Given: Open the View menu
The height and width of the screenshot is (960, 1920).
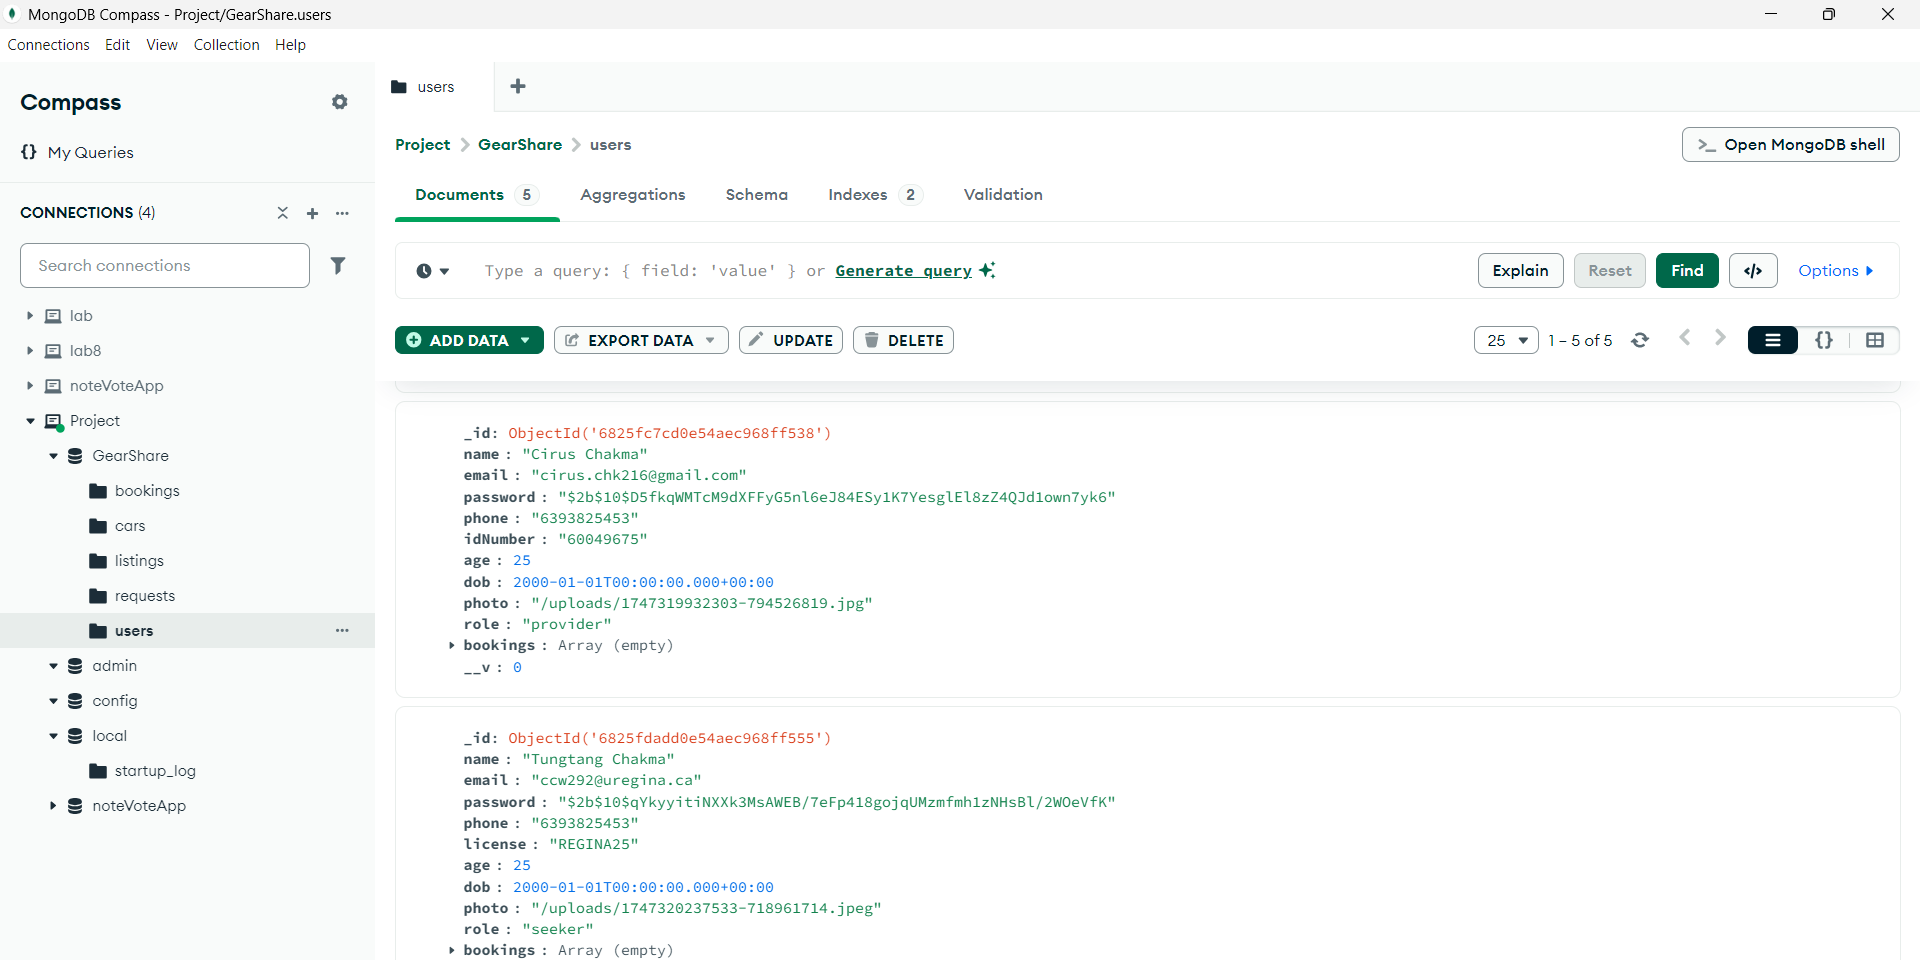Looking at the screenshot, I should pos(162,45).
